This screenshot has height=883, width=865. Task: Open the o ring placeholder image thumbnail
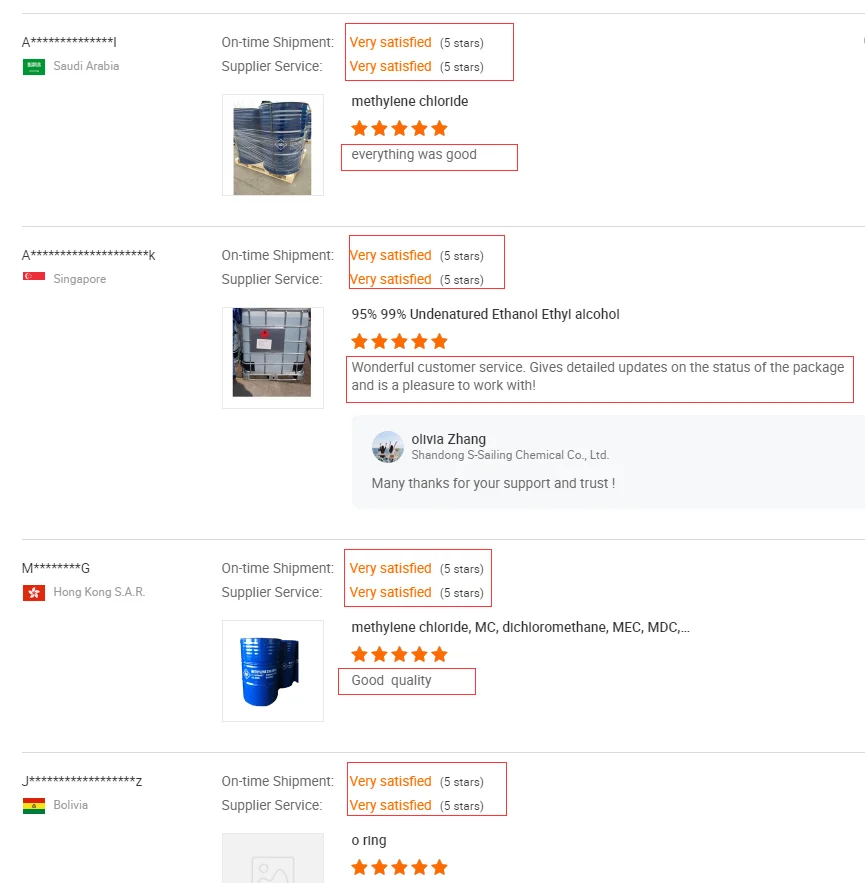pos(272,860)
